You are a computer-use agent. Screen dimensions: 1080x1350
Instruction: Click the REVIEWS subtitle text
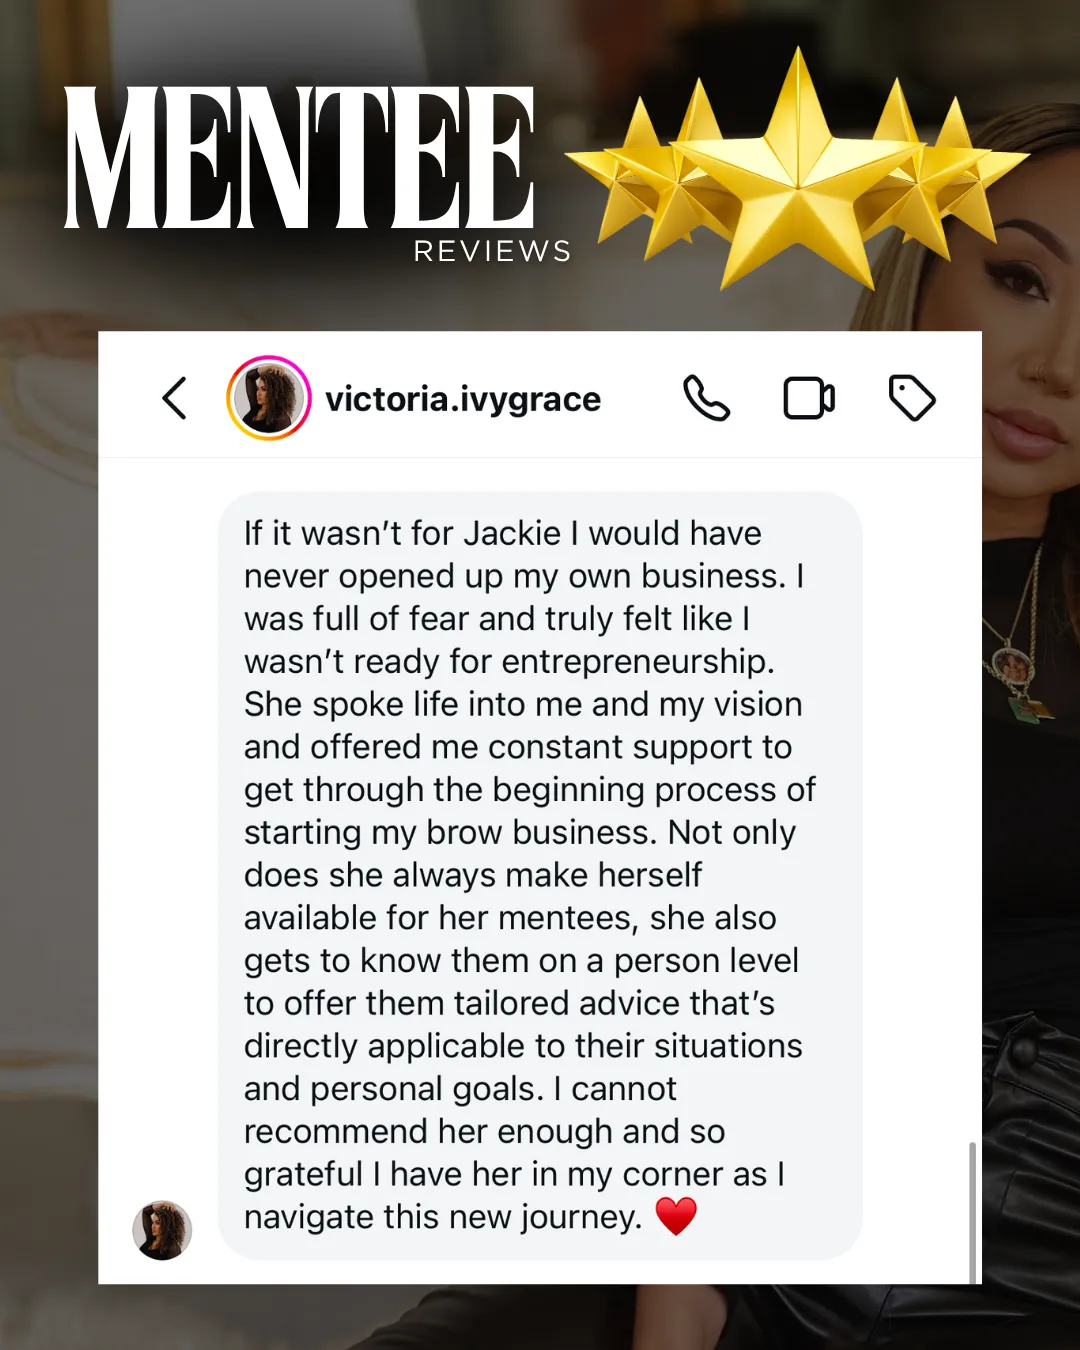[x=493, y=251]
